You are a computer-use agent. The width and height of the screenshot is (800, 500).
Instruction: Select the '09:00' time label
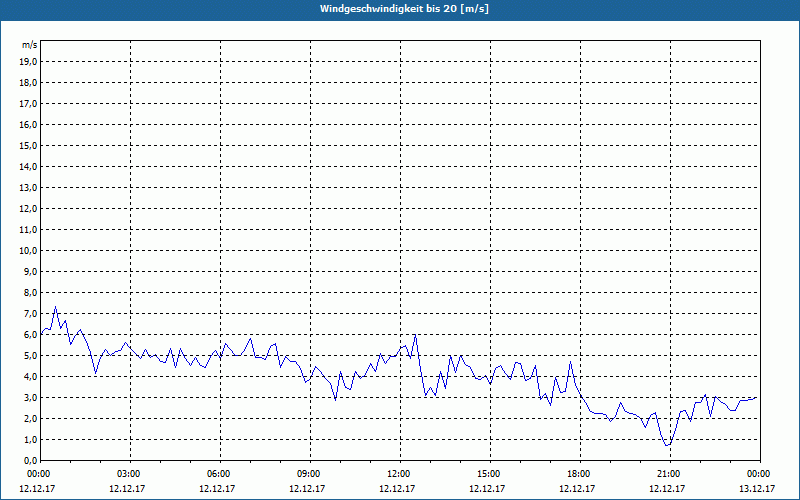[309, 474]
